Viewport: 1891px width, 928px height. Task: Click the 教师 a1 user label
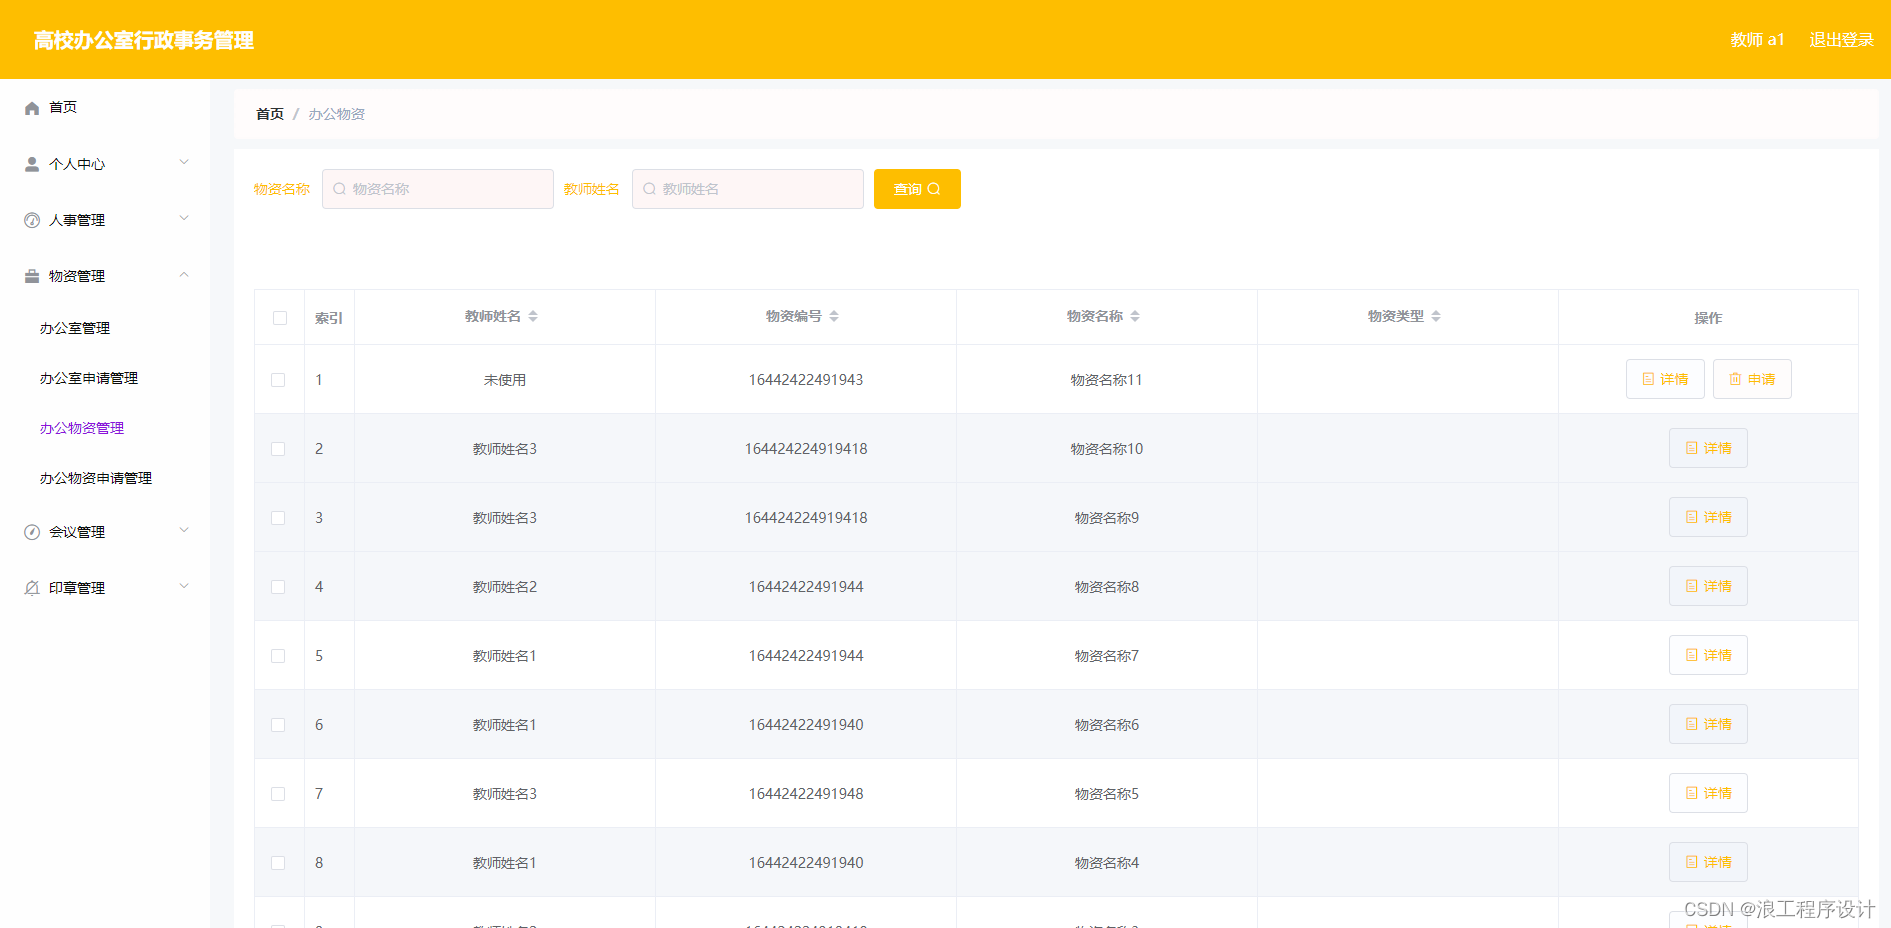point(1757,40)
